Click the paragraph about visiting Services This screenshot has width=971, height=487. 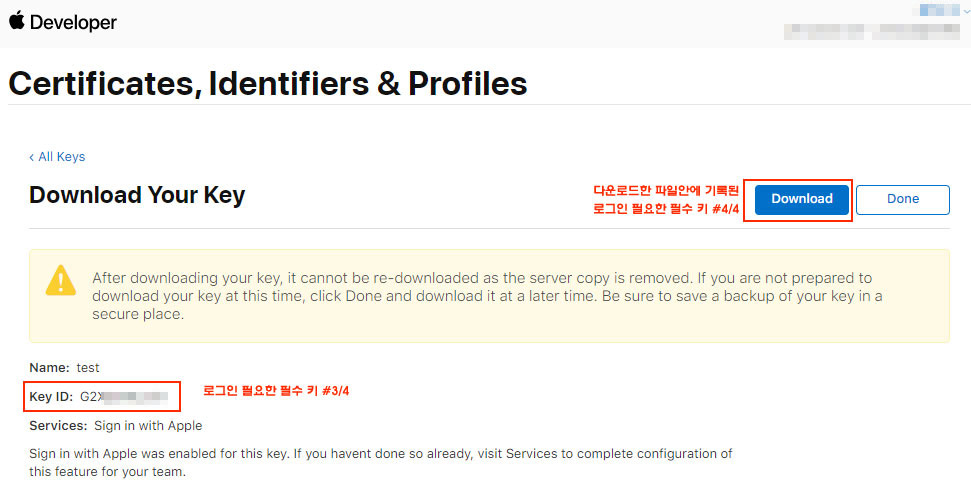click(x=381, y=462)
